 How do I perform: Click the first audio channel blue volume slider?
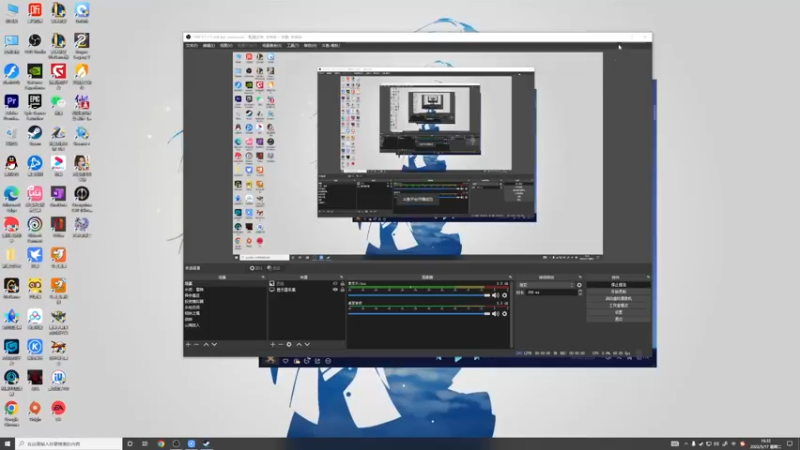point(419,295)
